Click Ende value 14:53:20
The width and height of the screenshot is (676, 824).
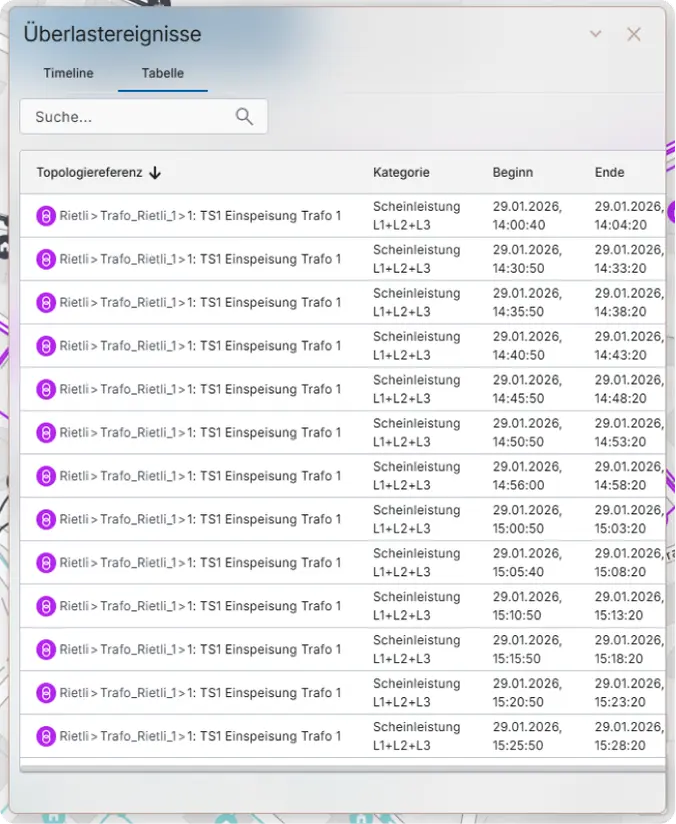(x=629, y=432)
